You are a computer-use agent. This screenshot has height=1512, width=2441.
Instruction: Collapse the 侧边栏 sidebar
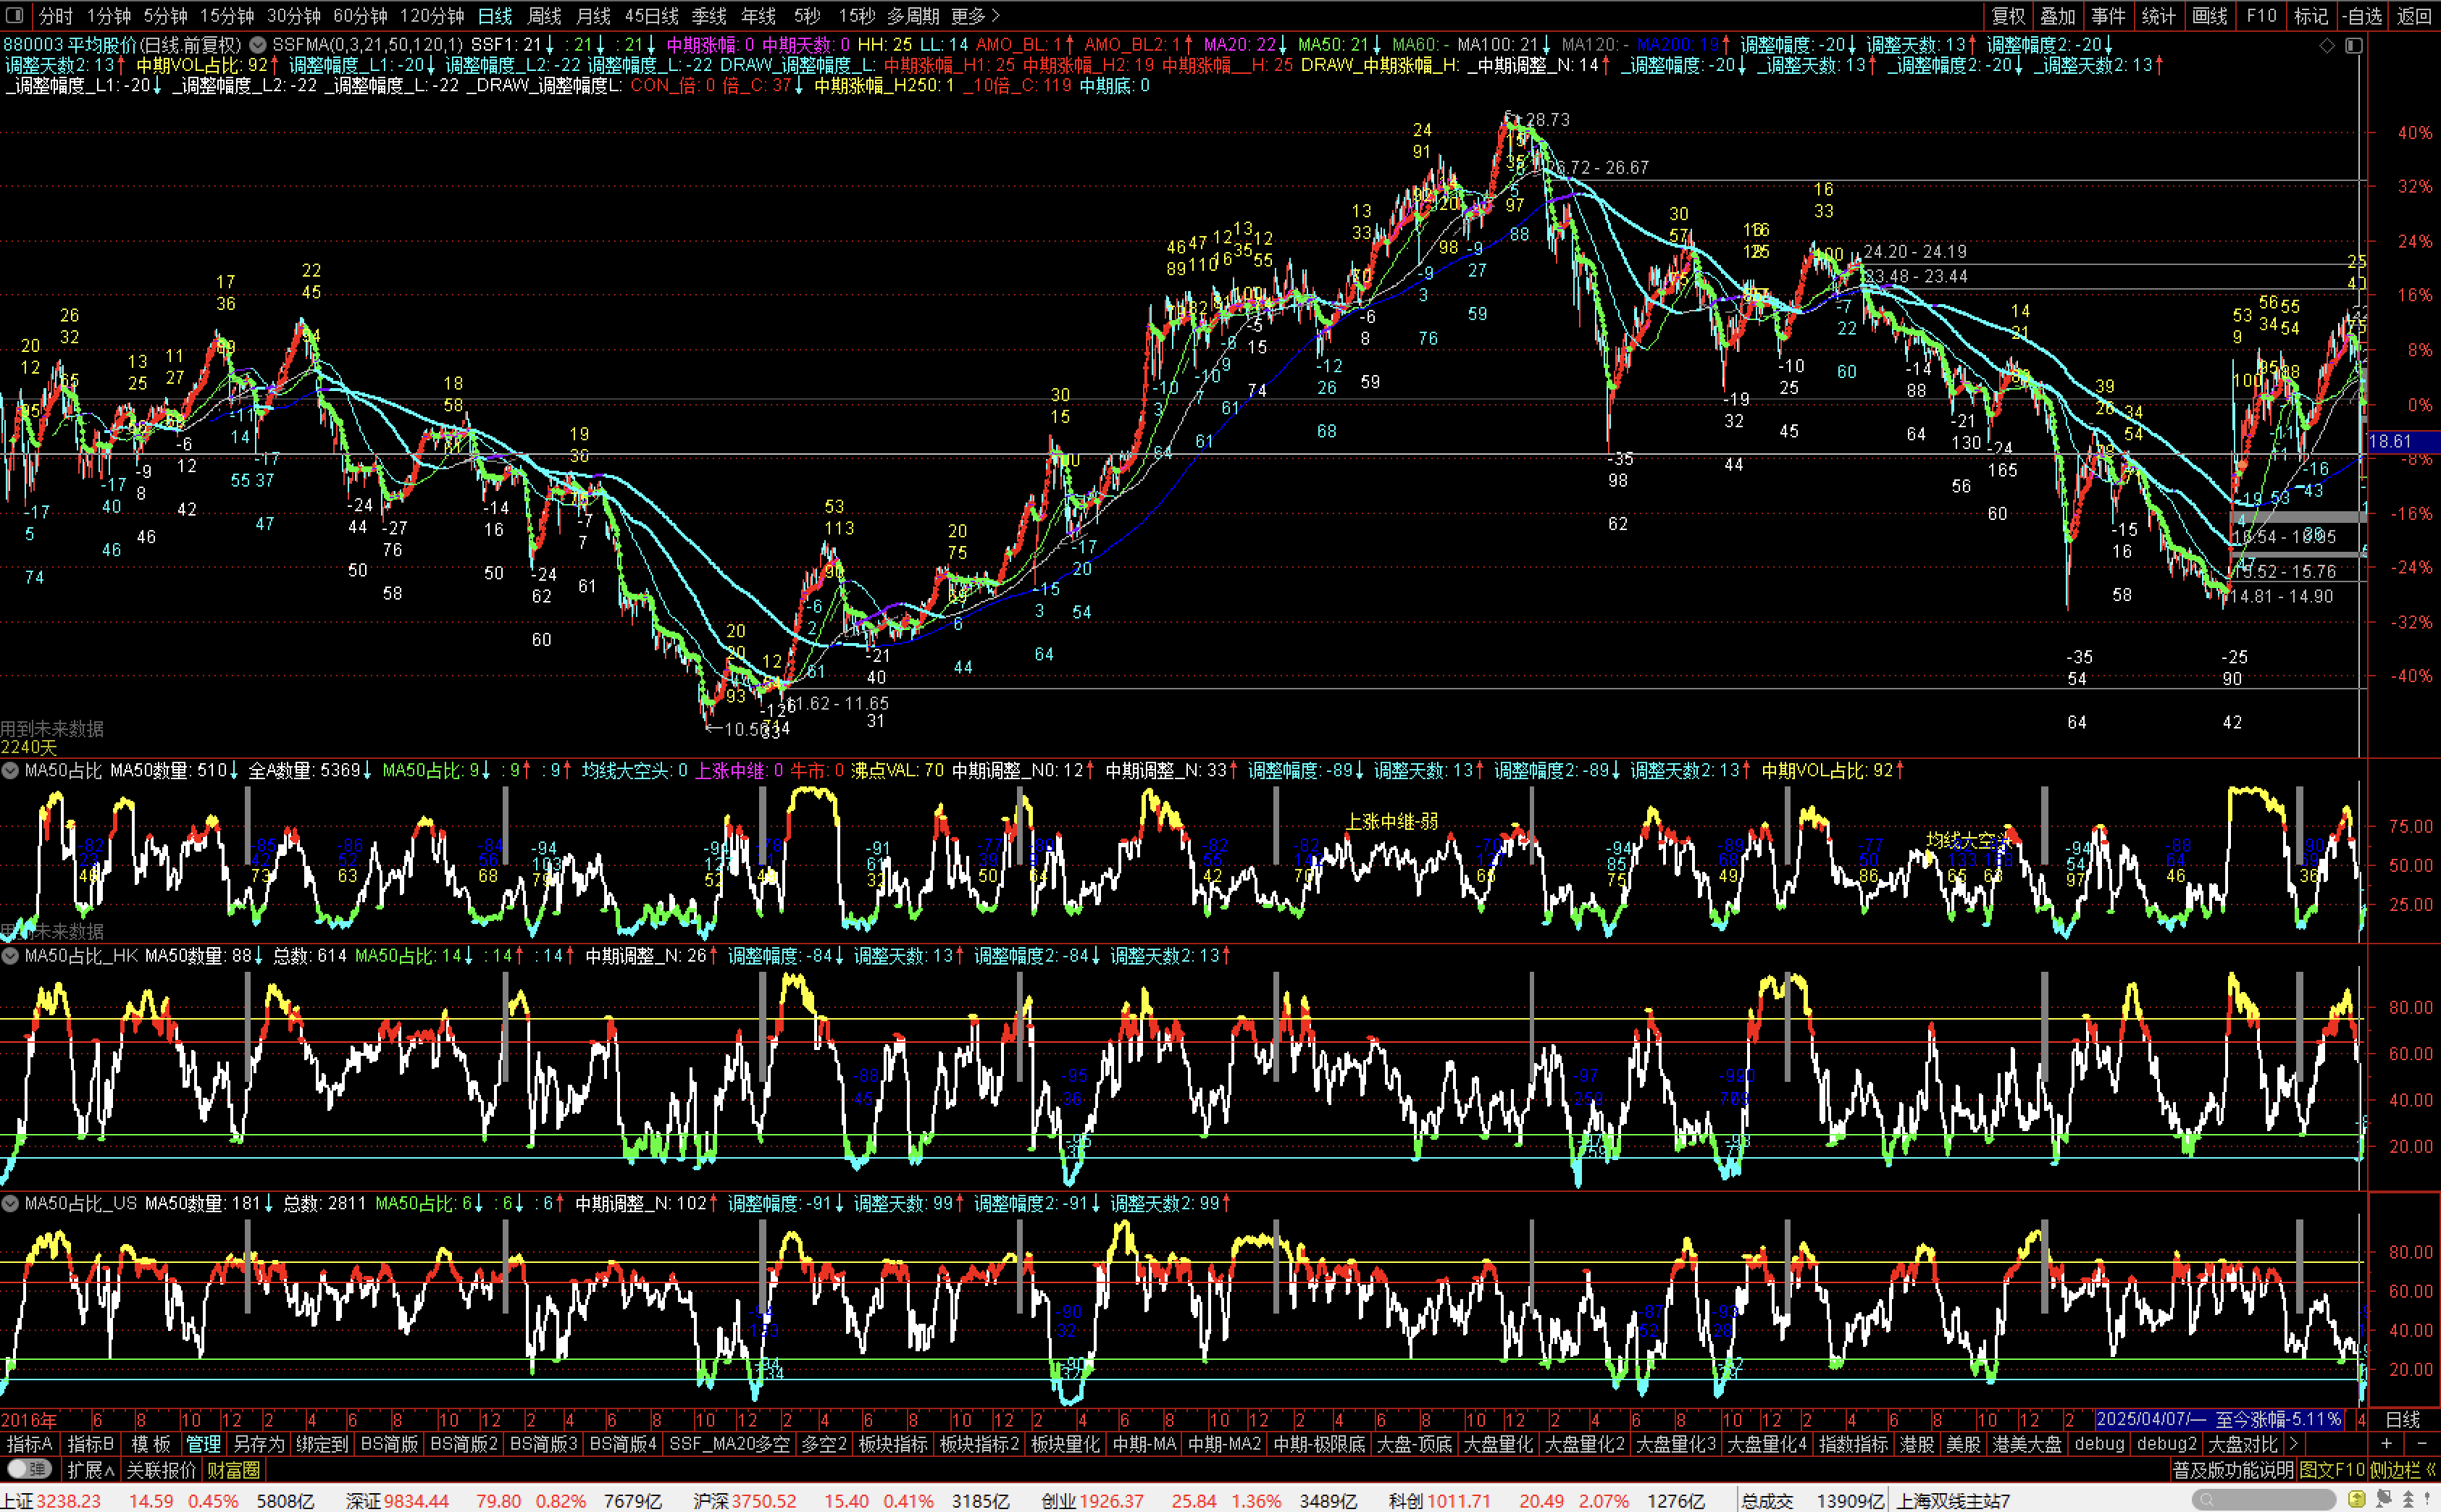click(x=2402, y=1469)
